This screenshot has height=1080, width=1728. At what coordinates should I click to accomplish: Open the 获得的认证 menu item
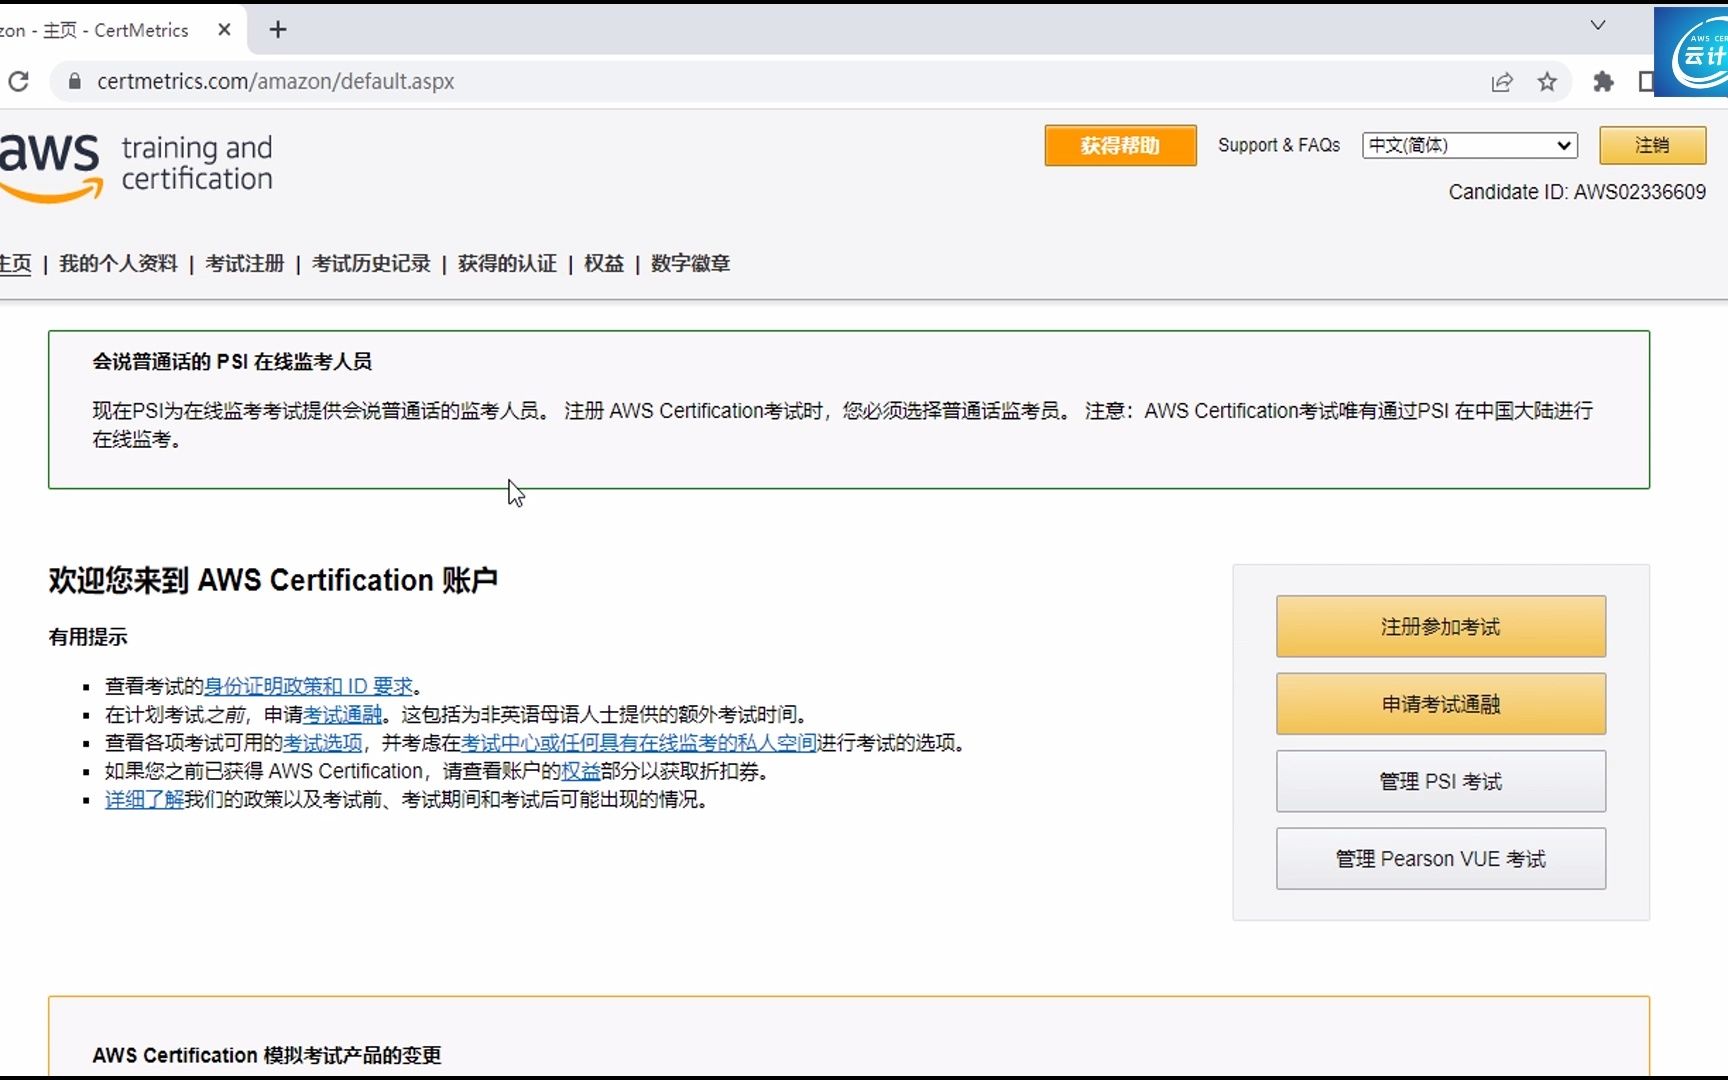coord(507,264)
